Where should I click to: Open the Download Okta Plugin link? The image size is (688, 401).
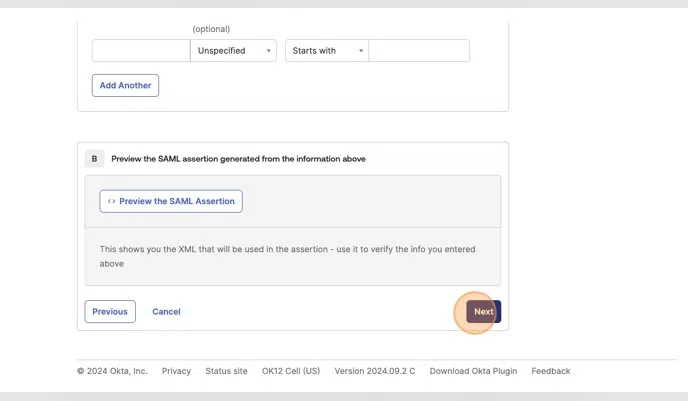(x=473, y=371)
